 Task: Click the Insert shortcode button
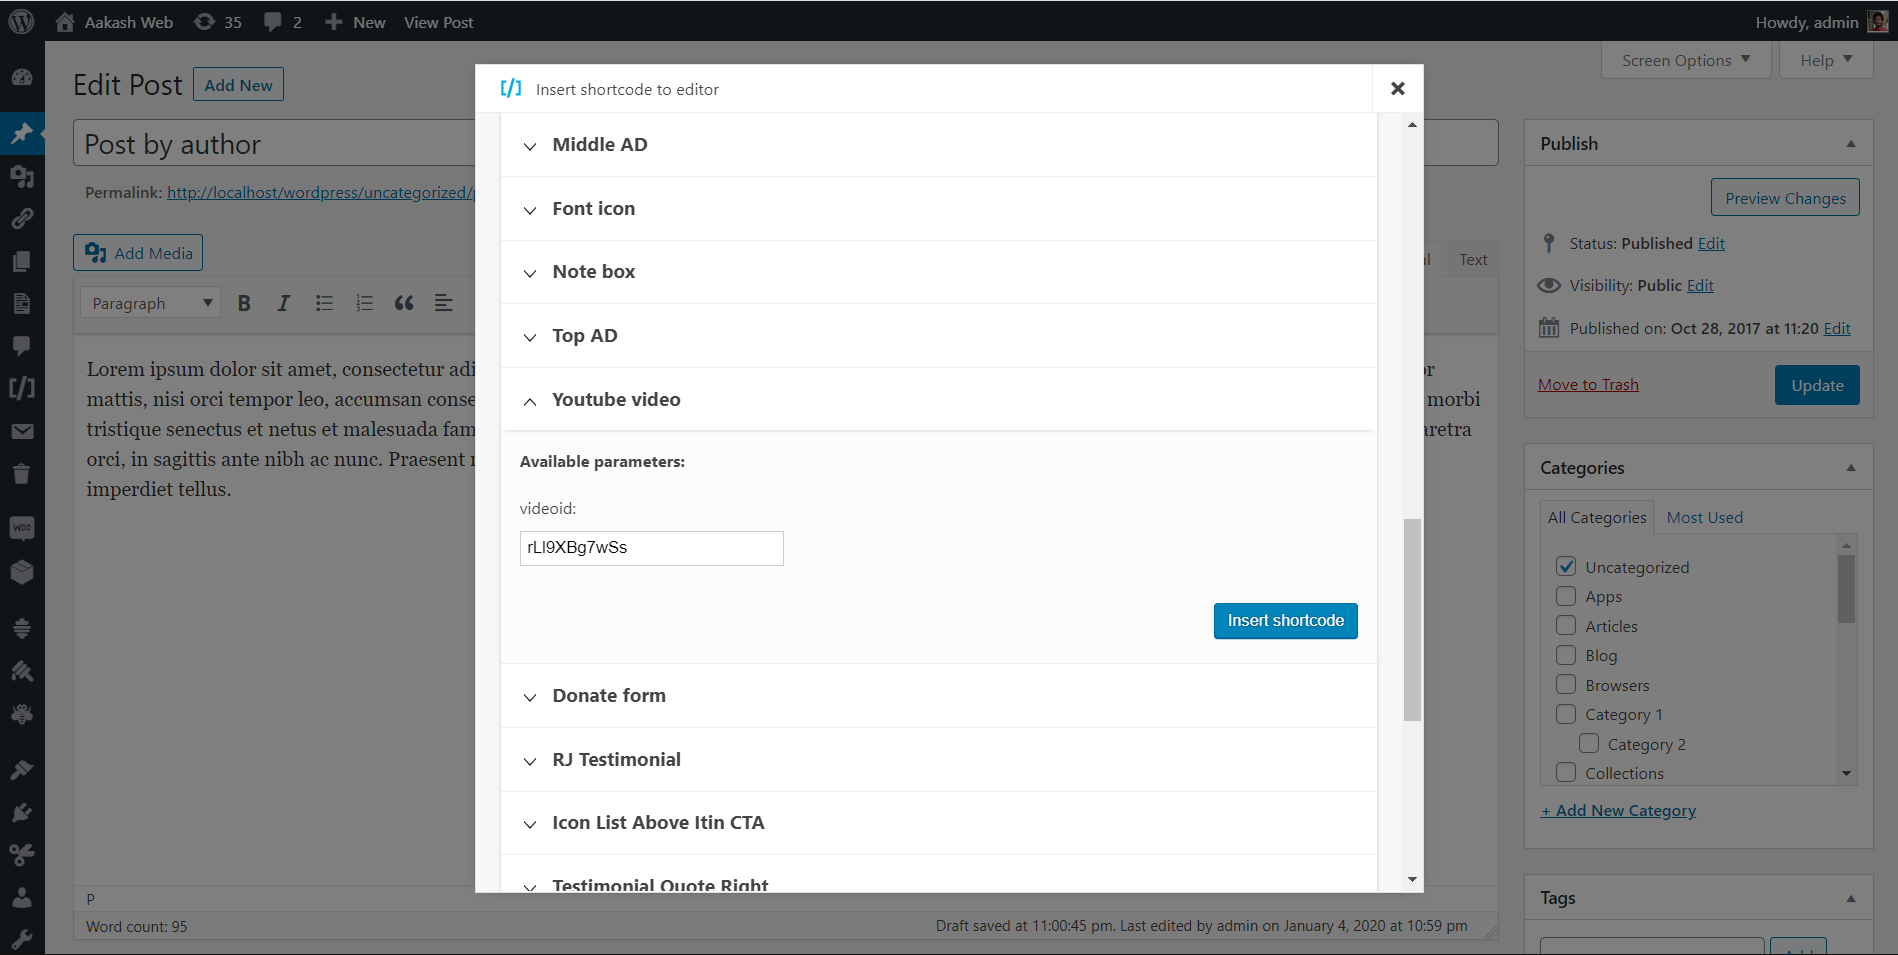(1286, 621)
